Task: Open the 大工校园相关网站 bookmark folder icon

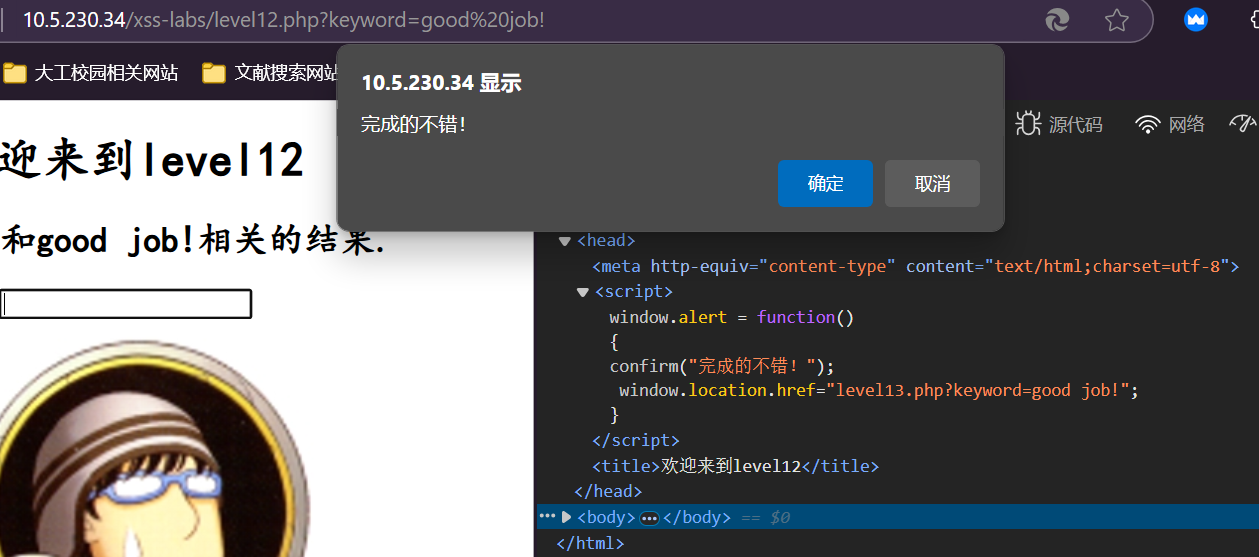Action: 15,73
